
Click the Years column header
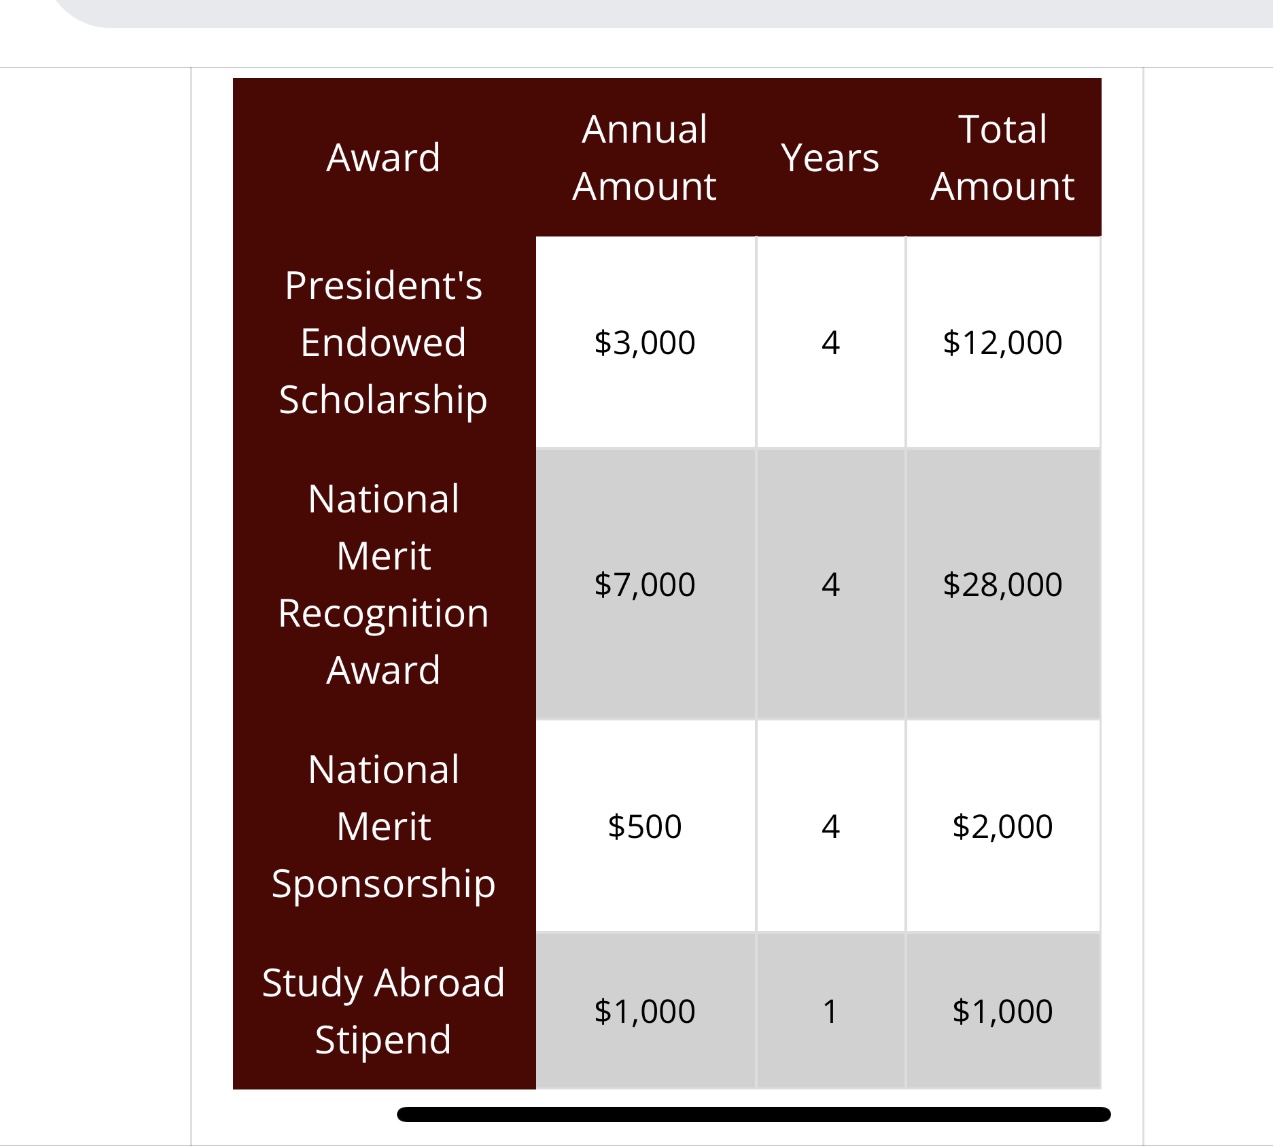pyautogui.click(x=830, y=157)
